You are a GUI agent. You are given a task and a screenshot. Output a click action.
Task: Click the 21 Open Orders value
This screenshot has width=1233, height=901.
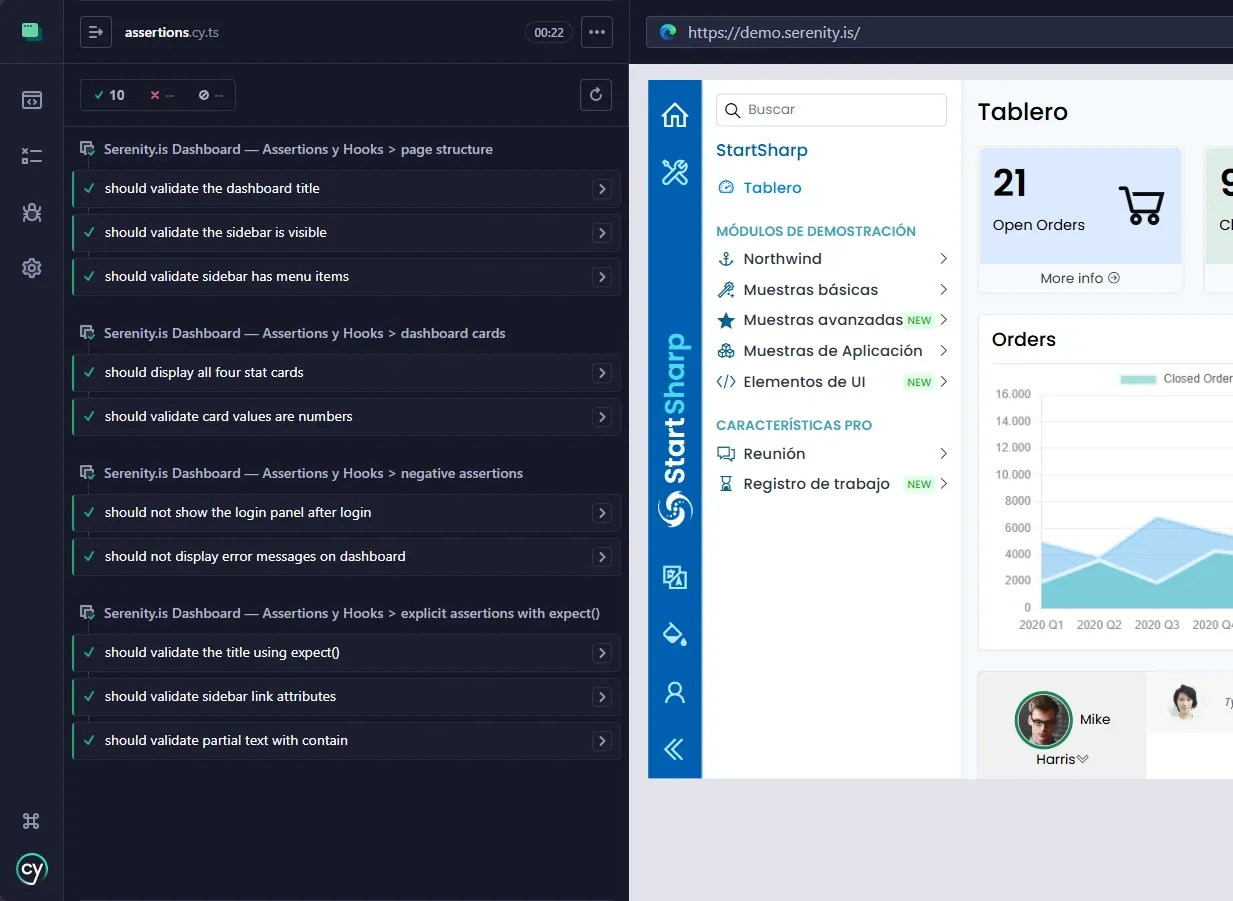click(x=1010, y=183)
